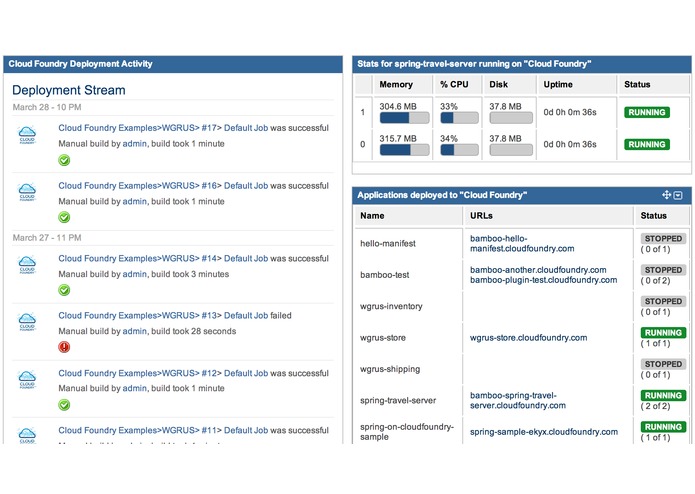Click move icon on Applications deployed panel
This screenshot has width=695, height=494.
pyautogui.click(x=666, y=195)
